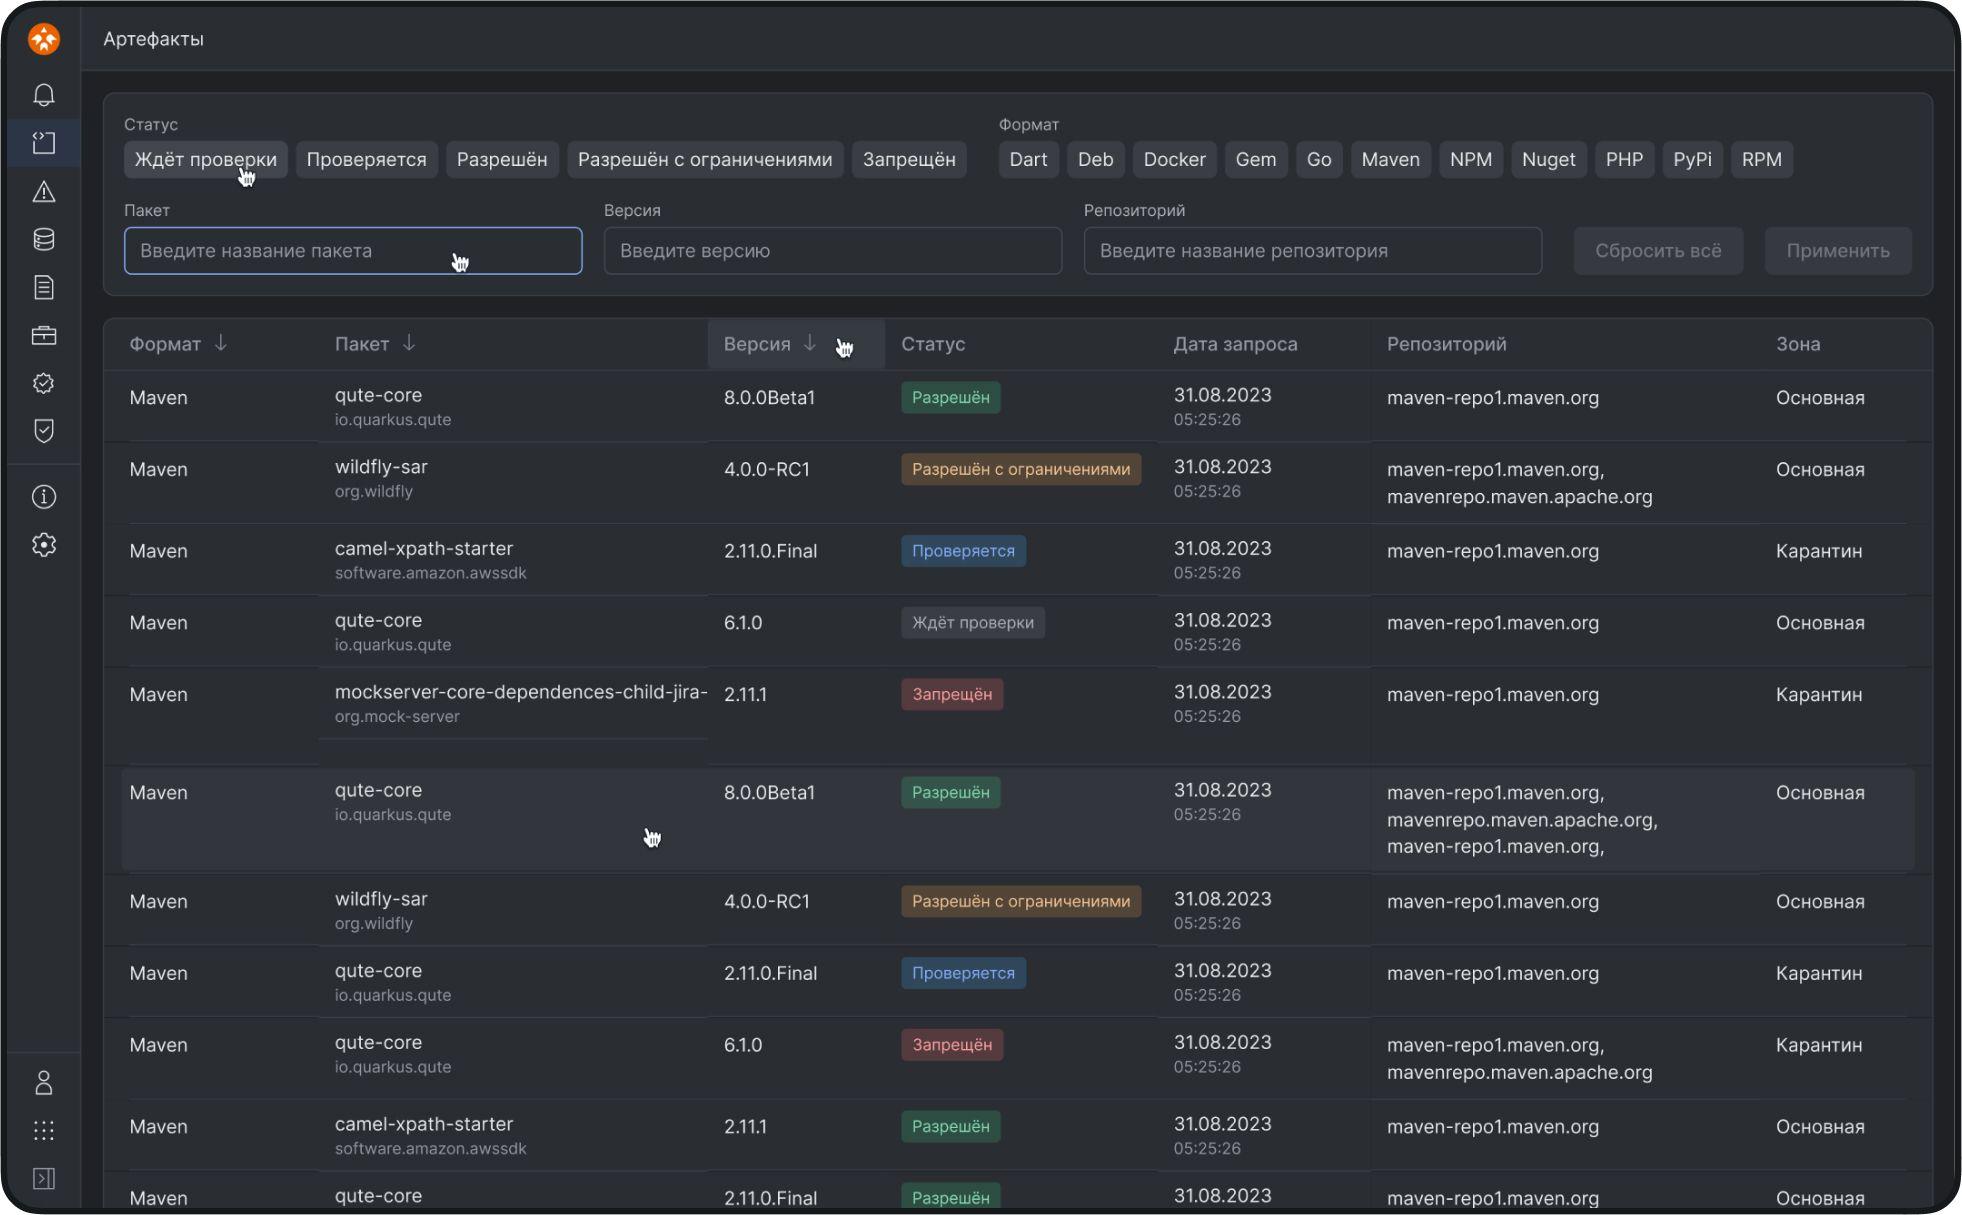
Task: Focus the Версия input field
Action: 833,251
